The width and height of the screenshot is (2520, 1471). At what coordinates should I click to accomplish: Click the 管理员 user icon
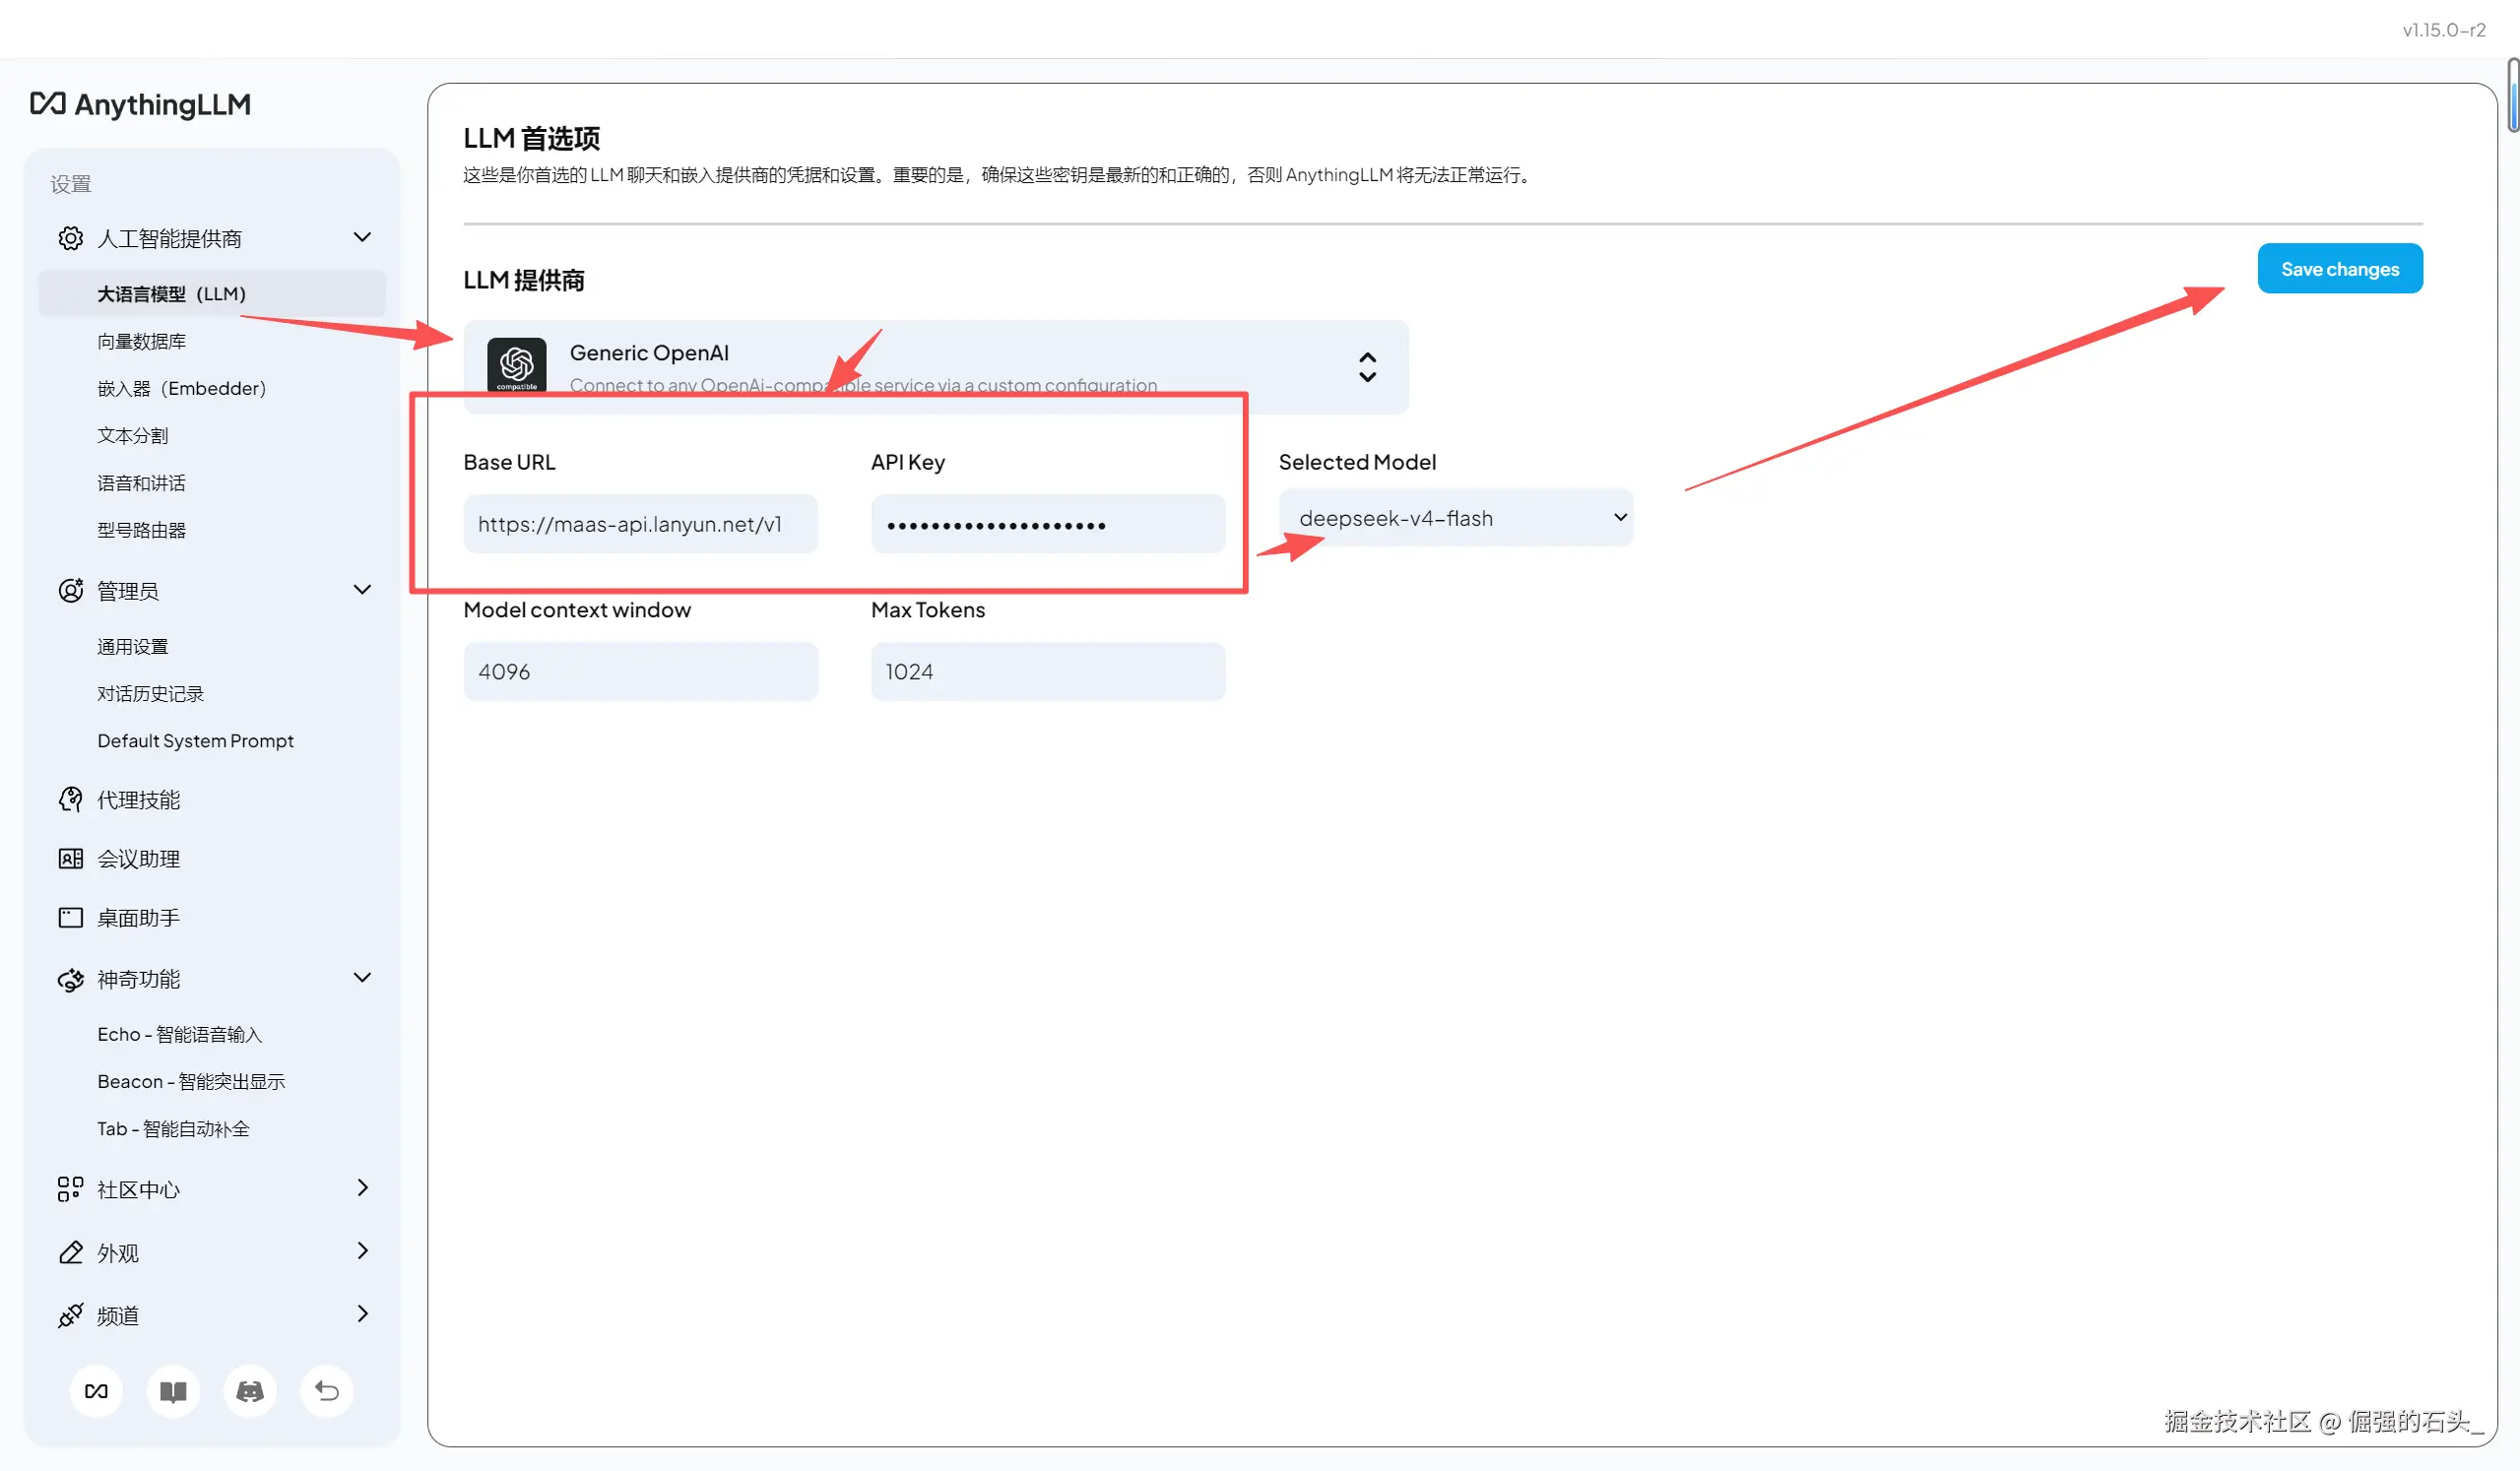[x=70, y=590]
